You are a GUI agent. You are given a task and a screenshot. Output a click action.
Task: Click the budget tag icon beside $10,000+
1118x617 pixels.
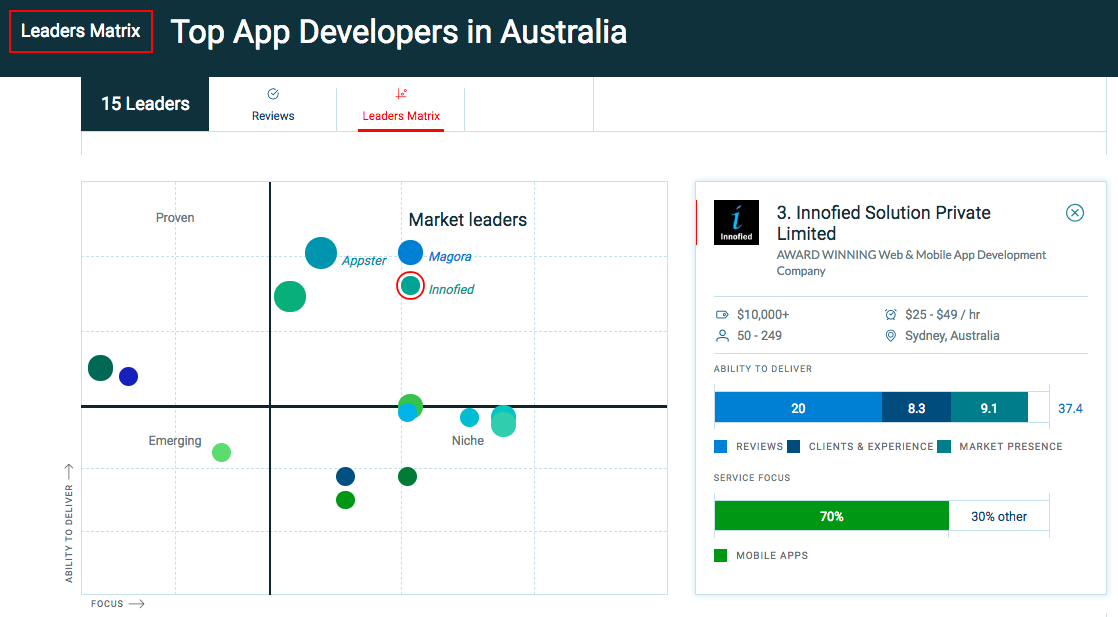pyautogui.click(x=722, y=315)
